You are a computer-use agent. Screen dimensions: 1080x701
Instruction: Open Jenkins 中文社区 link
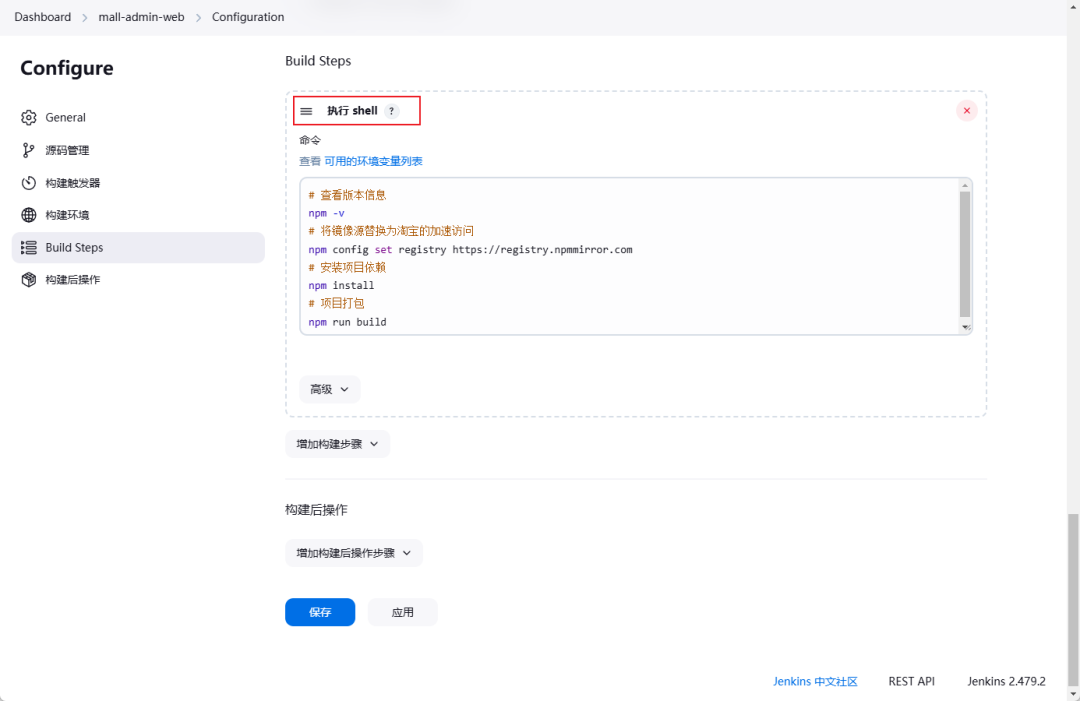[x=815, y=681]
